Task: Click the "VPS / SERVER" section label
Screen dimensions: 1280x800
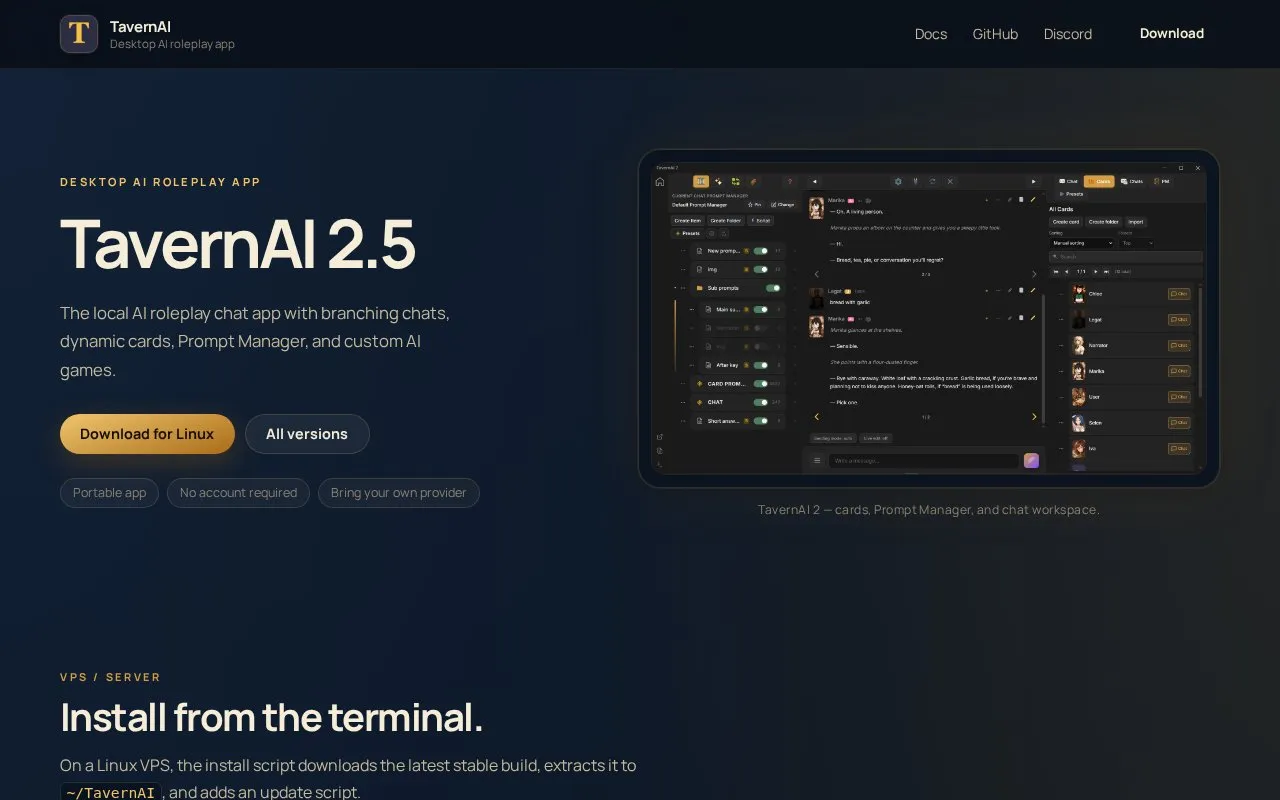Action: point(110,677)
